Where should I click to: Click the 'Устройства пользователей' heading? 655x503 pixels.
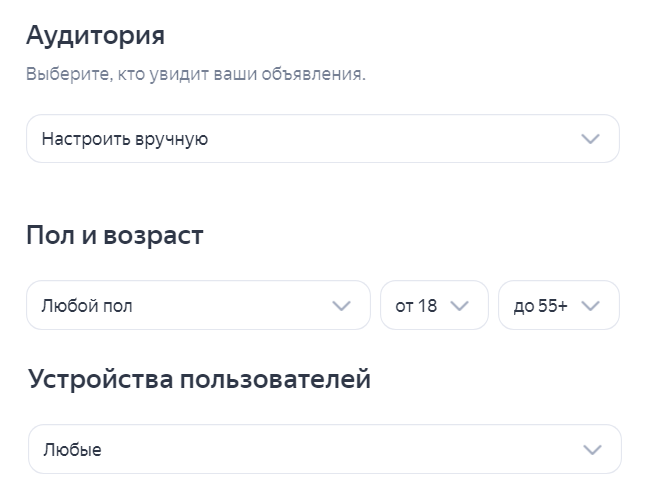pyautogui.click(x=199, y=380)
